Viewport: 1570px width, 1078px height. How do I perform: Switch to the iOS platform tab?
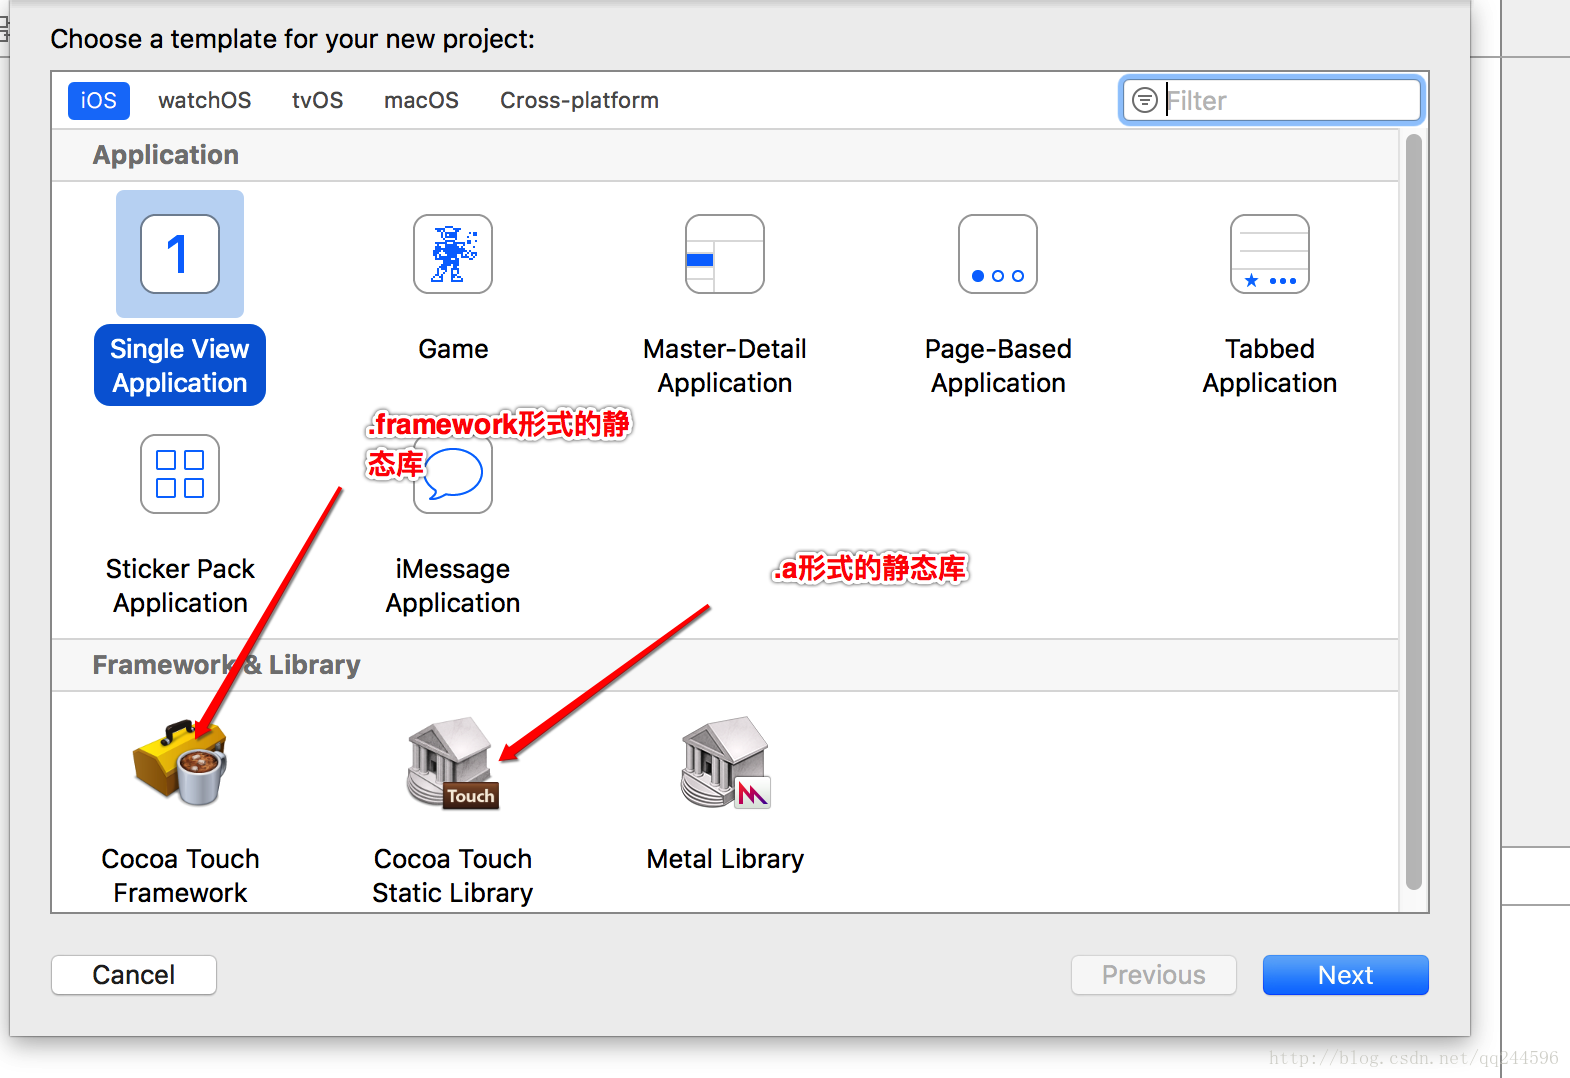(99, 101)
